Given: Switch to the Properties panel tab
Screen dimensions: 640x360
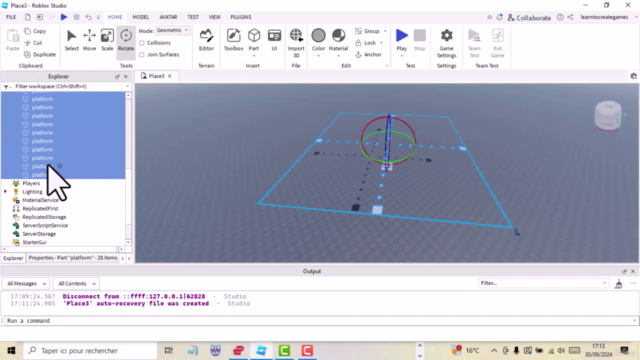Looking at the screenshot, I should [x=72, y=258].
